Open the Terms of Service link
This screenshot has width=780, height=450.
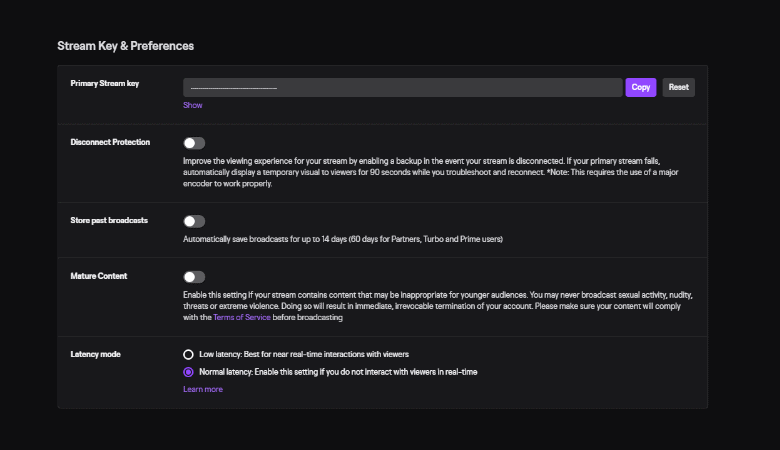click(242, 317)
